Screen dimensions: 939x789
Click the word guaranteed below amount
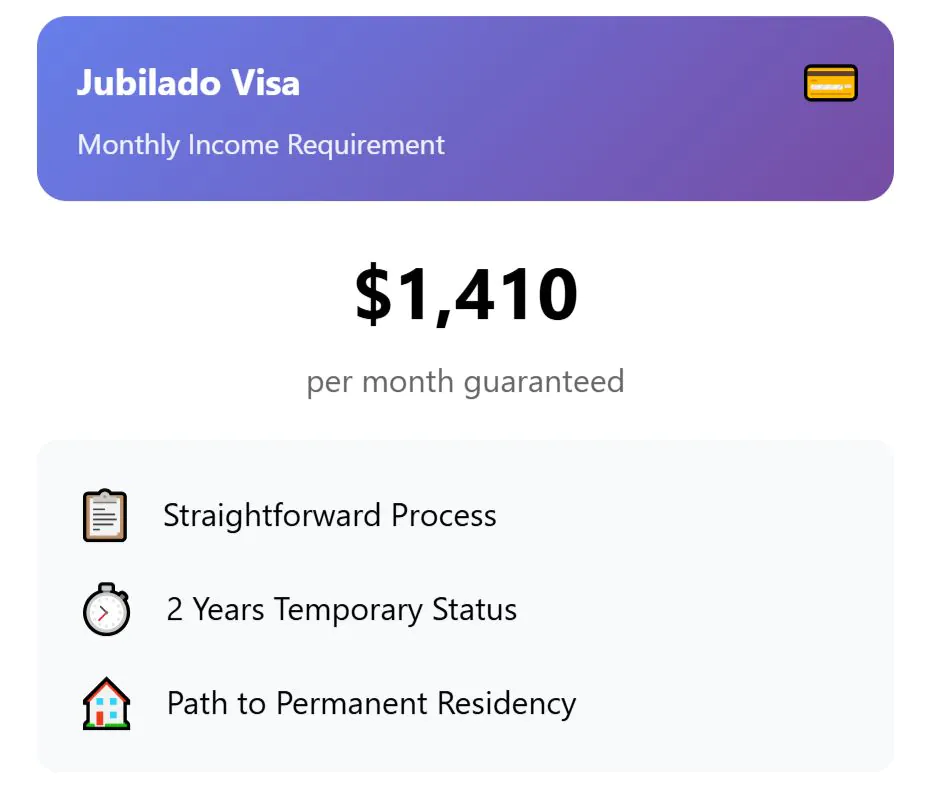544,383
